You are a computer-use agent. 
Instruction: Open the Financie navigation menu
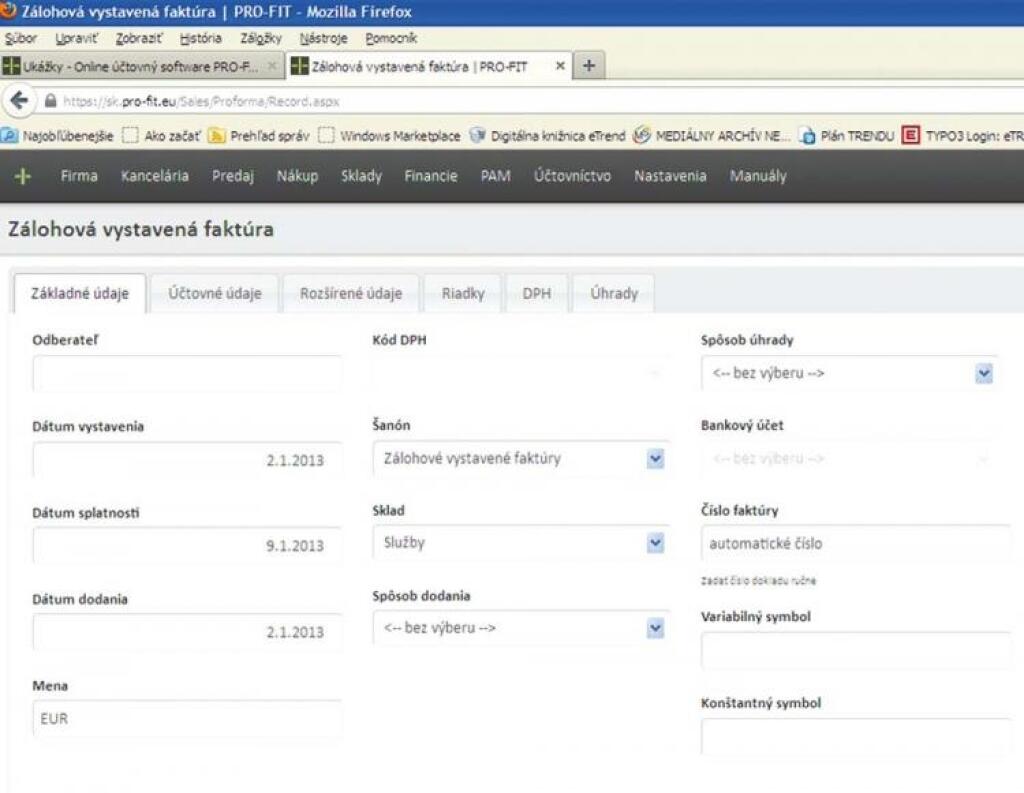431,176
